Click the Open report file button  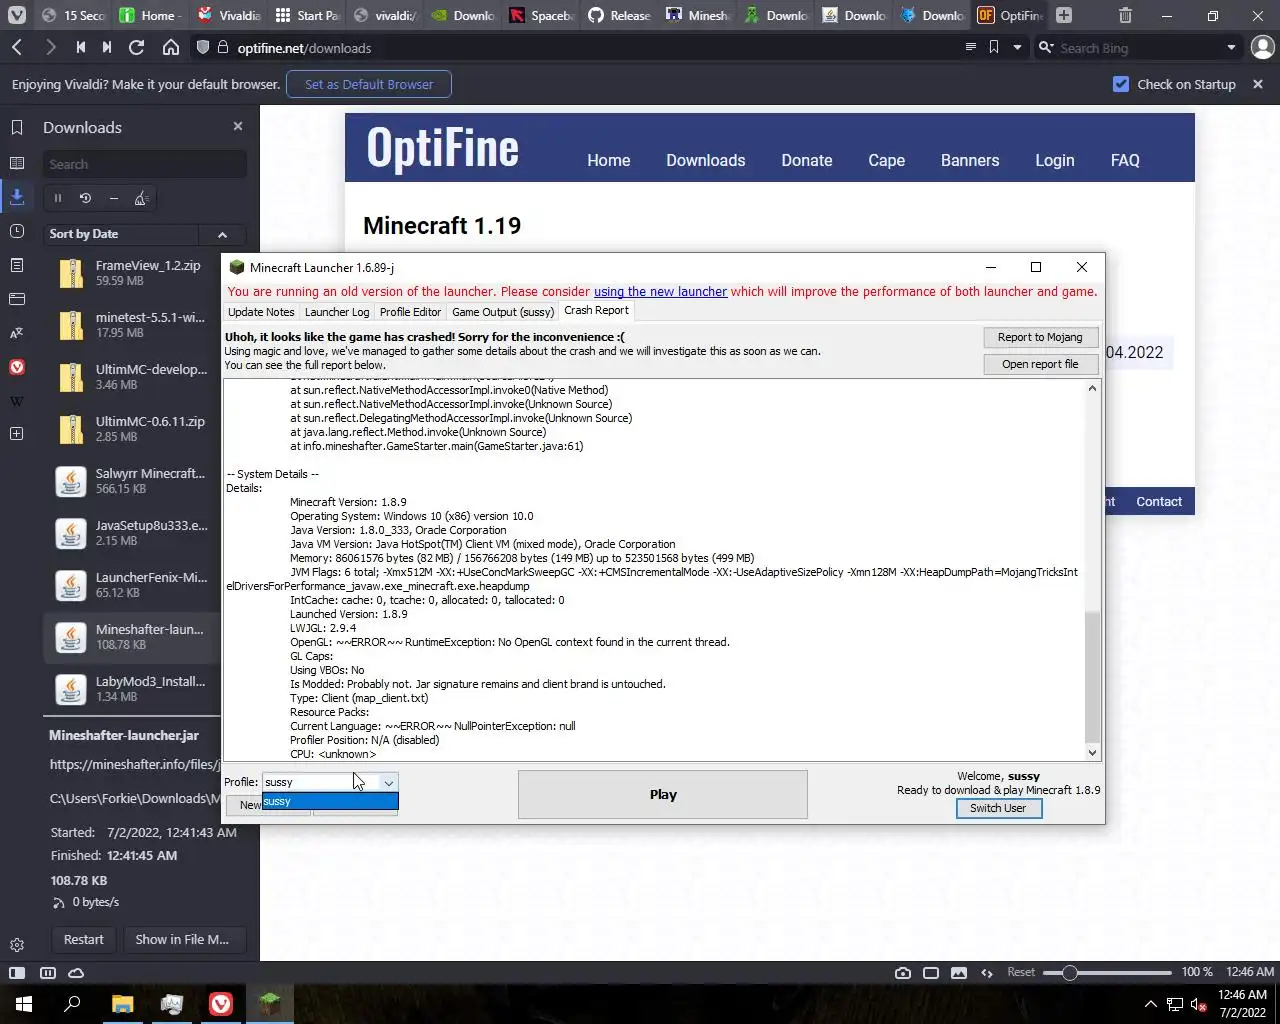1040,364
